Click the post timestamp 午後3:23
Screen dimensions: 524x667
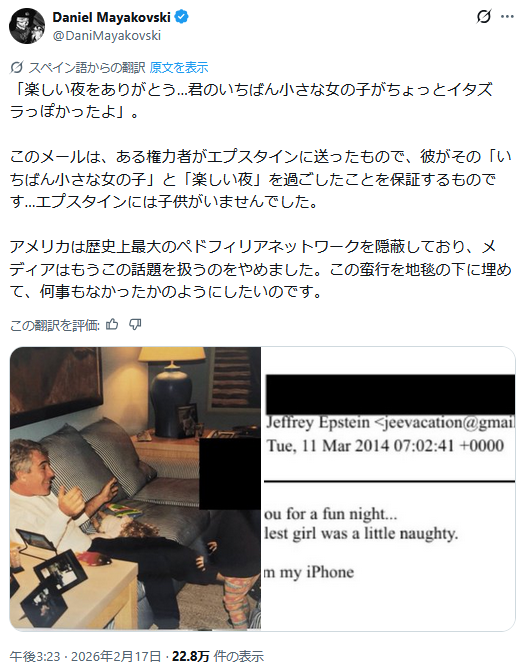coord(35,656)
